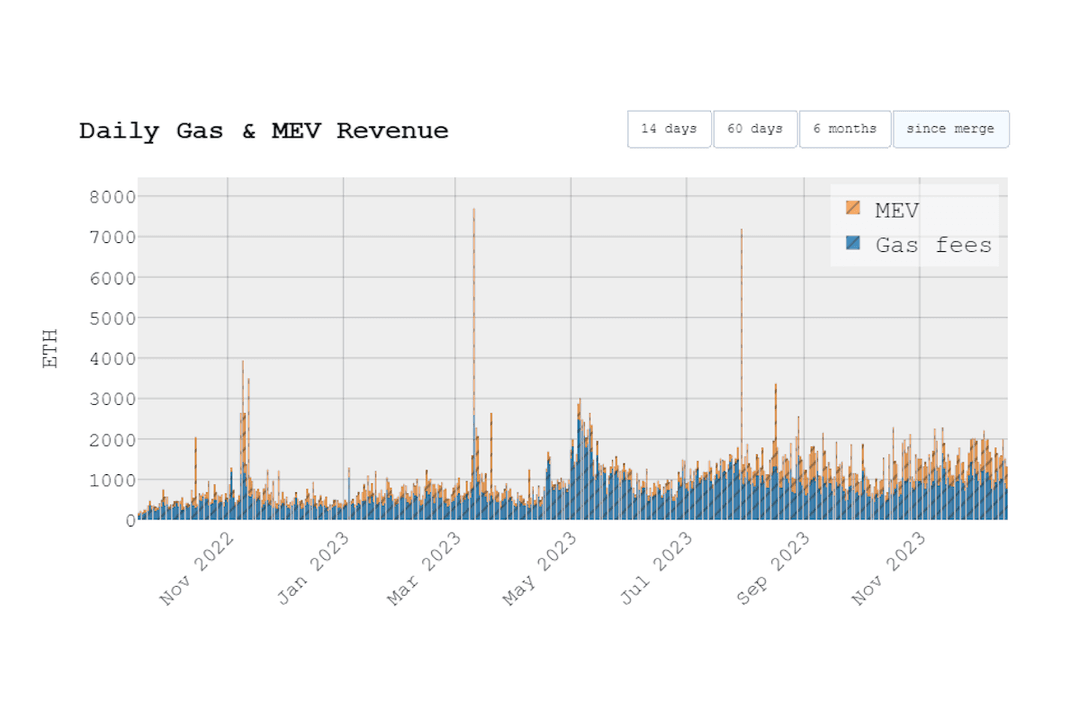
Task: Click the "Mar 2023" x-axis label
Action: pyautogui.click(x=425, y=569)
